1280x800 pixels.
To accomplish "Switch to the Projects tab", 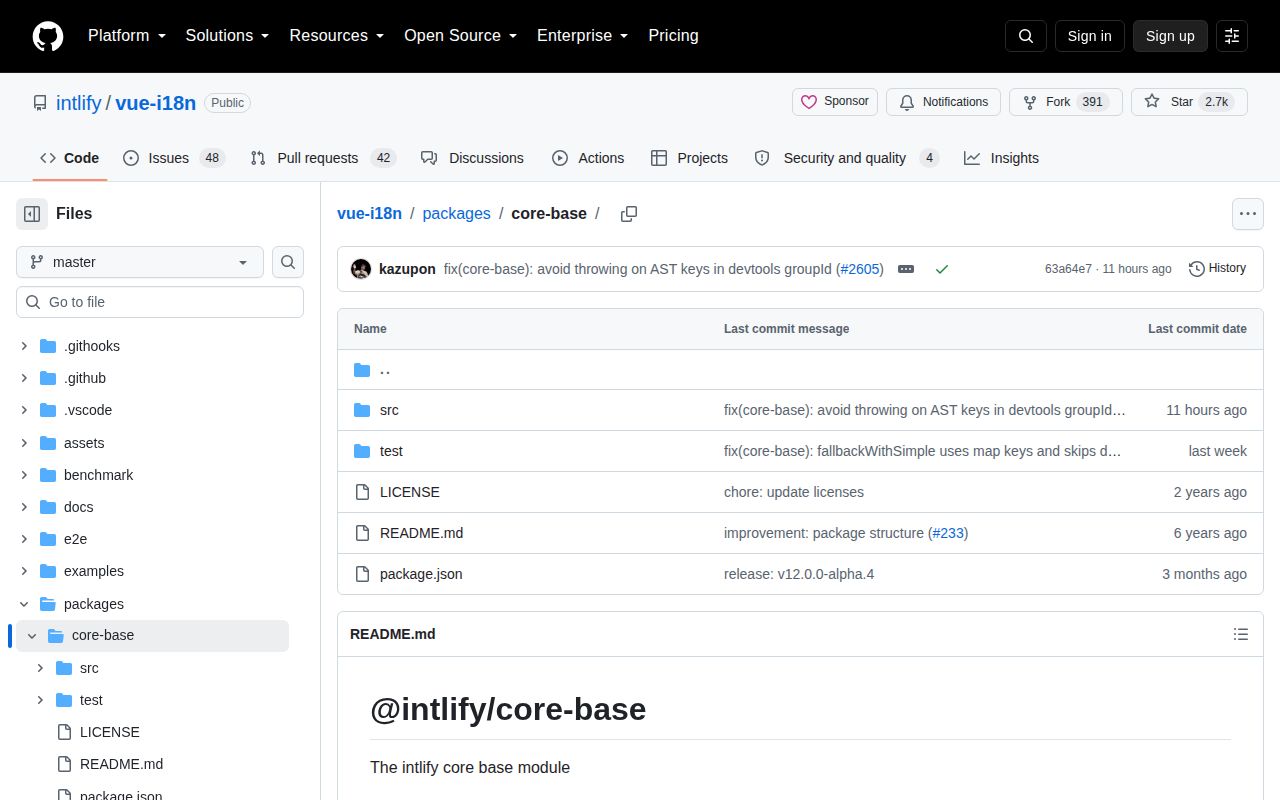I will tap(689, 158).
